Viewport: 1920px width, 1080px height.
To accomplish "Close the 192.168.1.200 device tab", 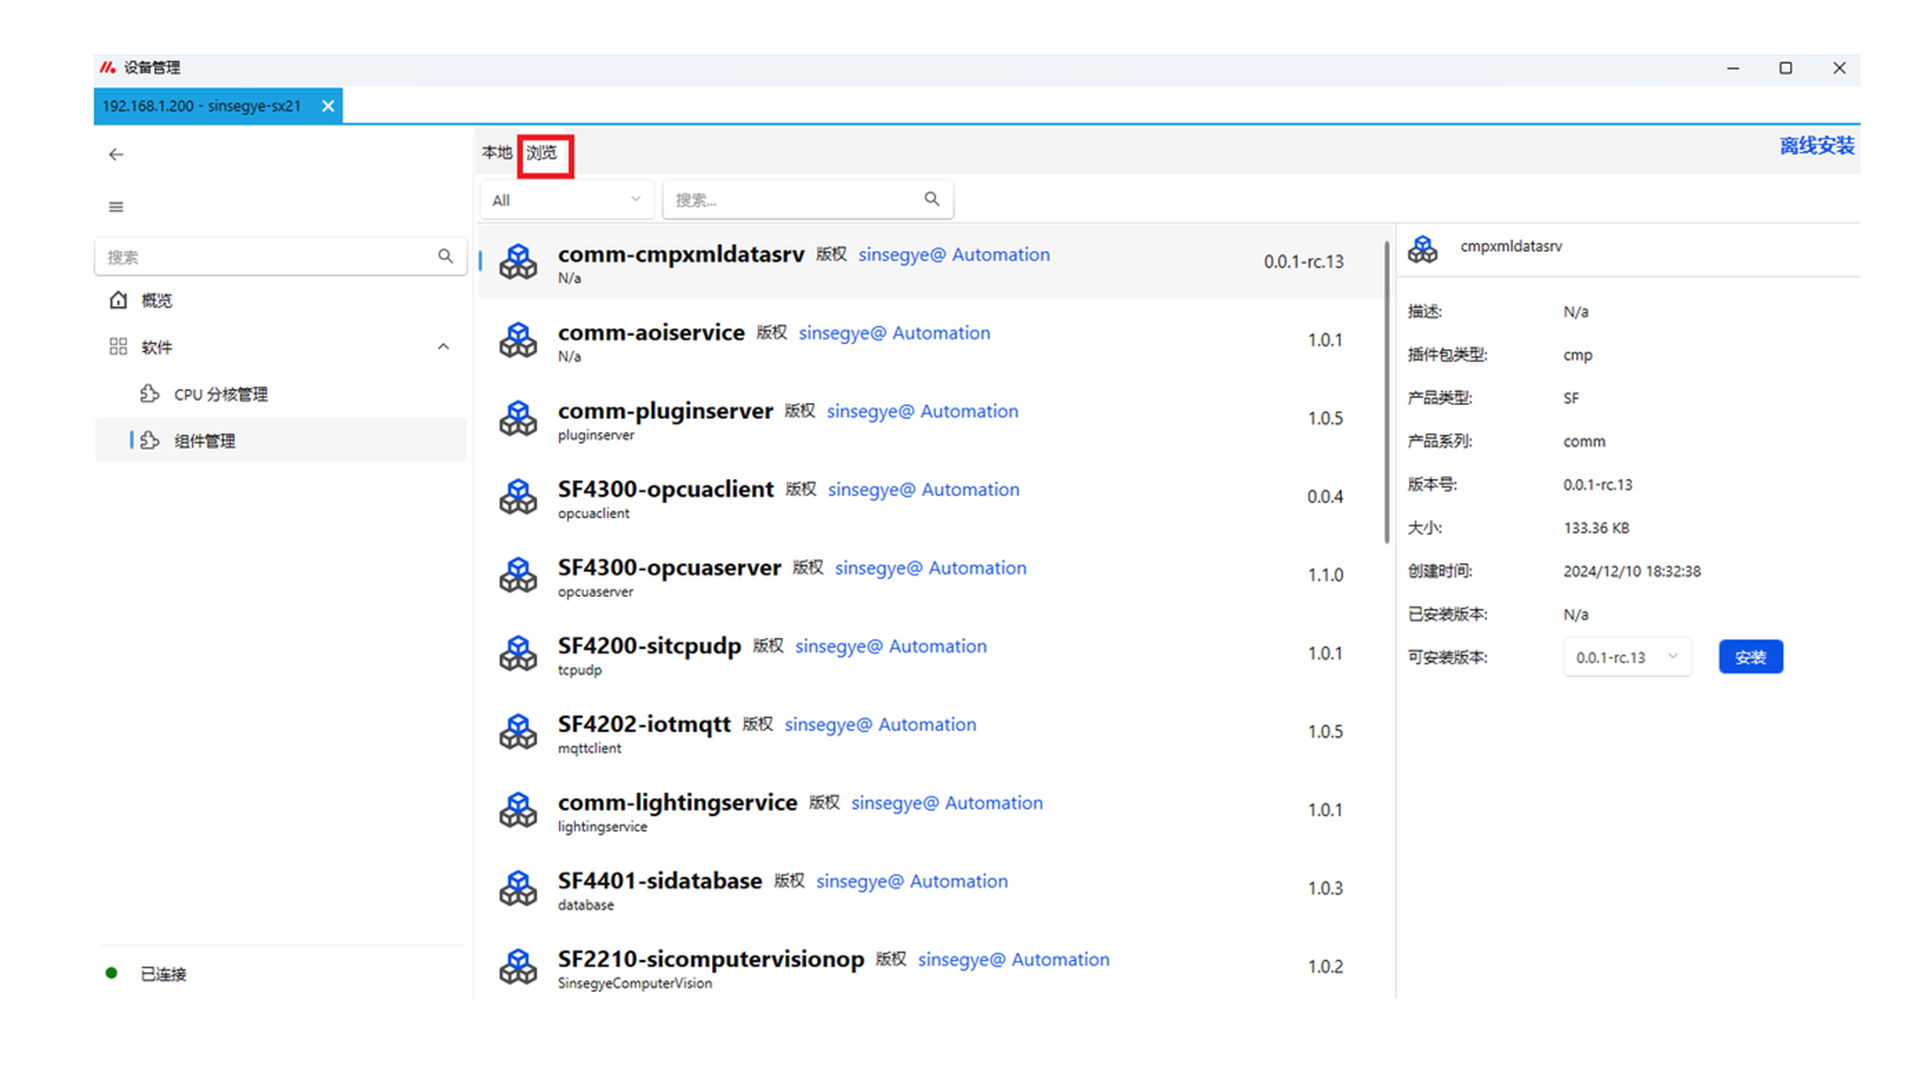I will tap(328, 106).
